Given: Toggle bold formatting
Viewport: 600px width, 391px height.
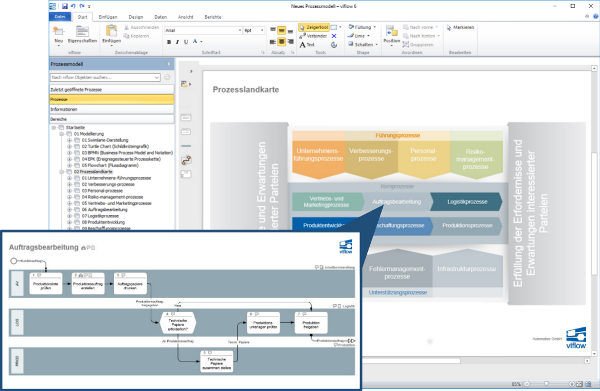Looking at the screenshot, I should click(169, 42).
